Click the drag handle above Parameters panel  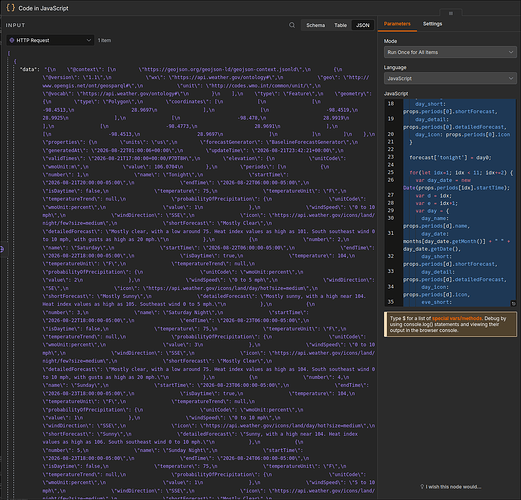tap(451, 13)
